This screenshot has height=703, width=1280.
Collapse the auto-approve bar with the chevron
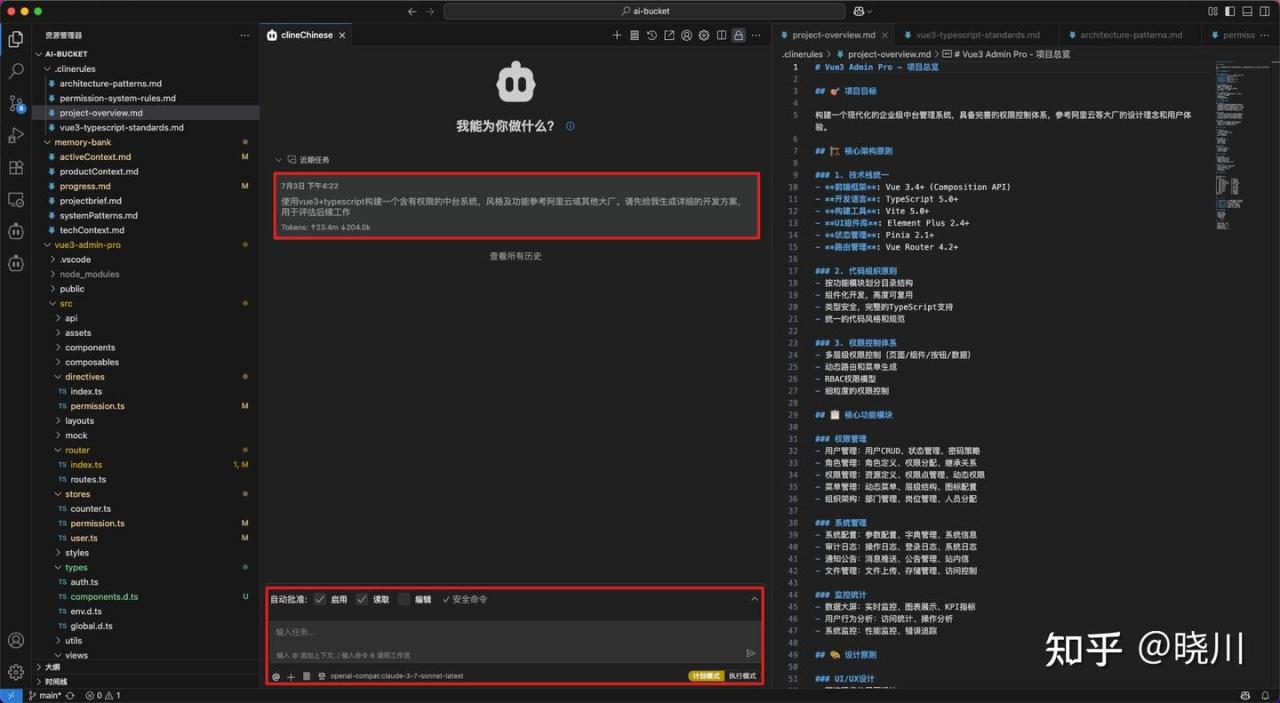click(755, 599)
